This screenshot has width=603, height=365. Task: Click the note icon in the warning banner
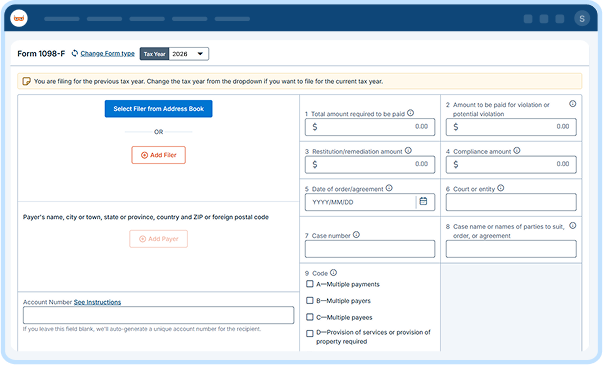[x=27, y=81]
